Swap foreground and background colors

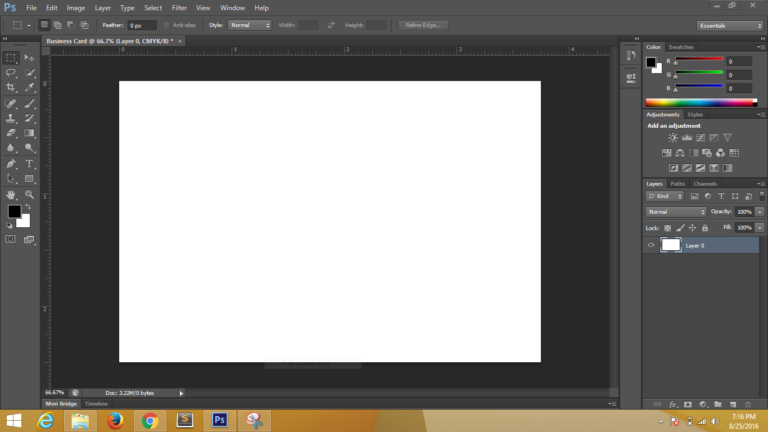click(x=28, y=207)
